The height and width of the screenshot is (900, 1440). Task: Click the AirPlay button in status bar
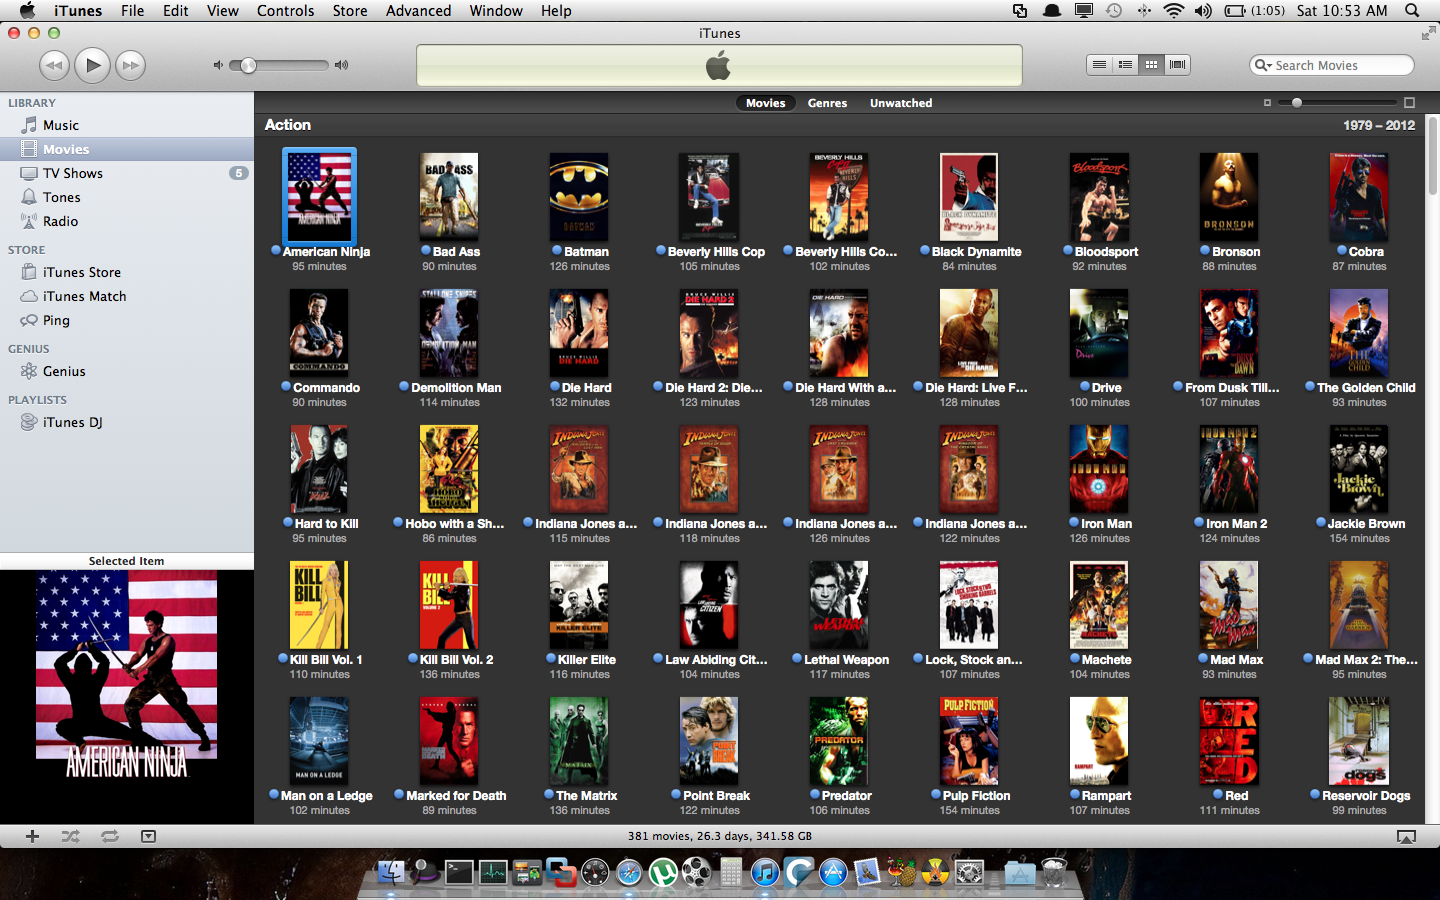[1406, 837]
